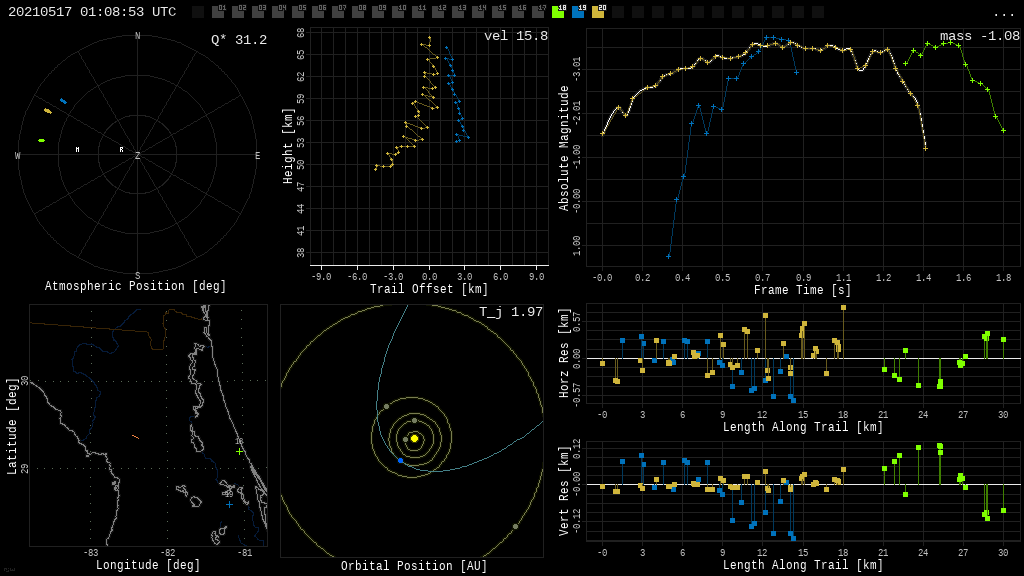This screenshot has height=576, width=1024.
Task: Toggle the gray station 17 box
Action: (x=538, y=12)
